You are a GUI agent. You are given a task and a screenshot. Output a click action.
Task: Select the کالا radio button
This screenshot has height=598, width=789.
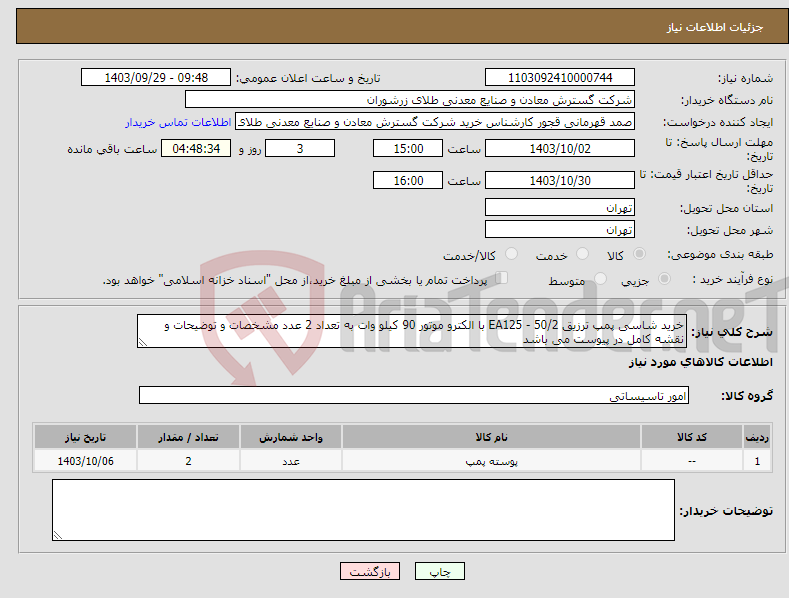[x=640, y=254]
